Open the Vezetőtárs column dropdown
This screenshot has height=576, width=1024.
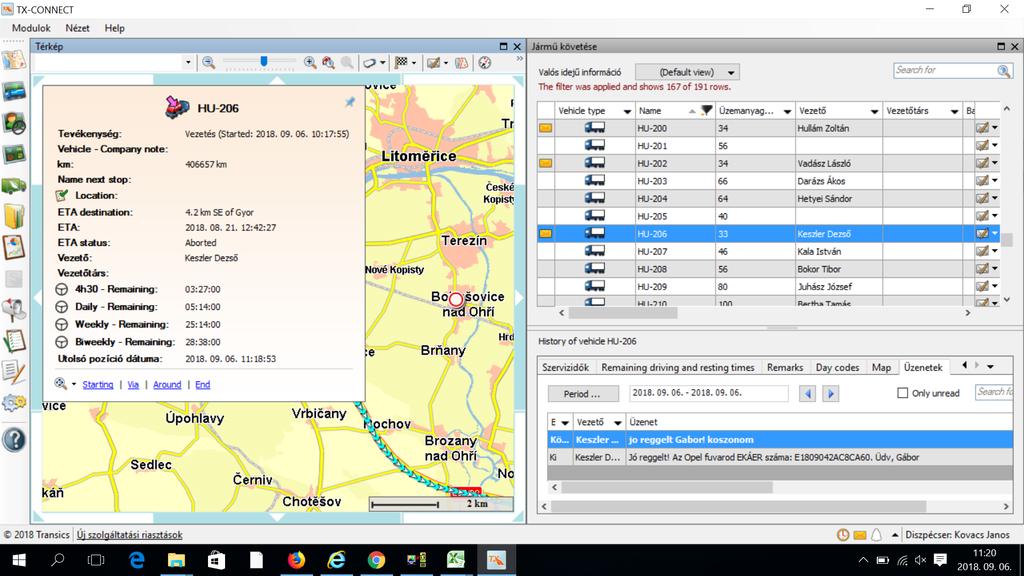point(954,111)
